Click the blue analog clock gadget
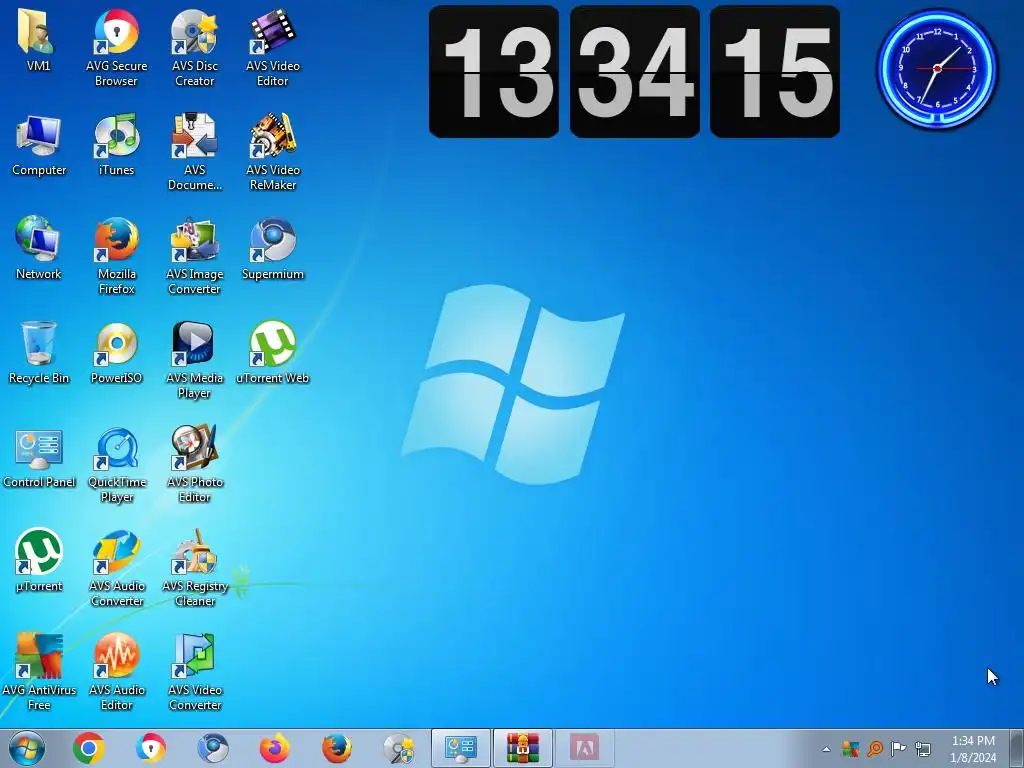Screen dimensions: 1024x768 [937, 68]
